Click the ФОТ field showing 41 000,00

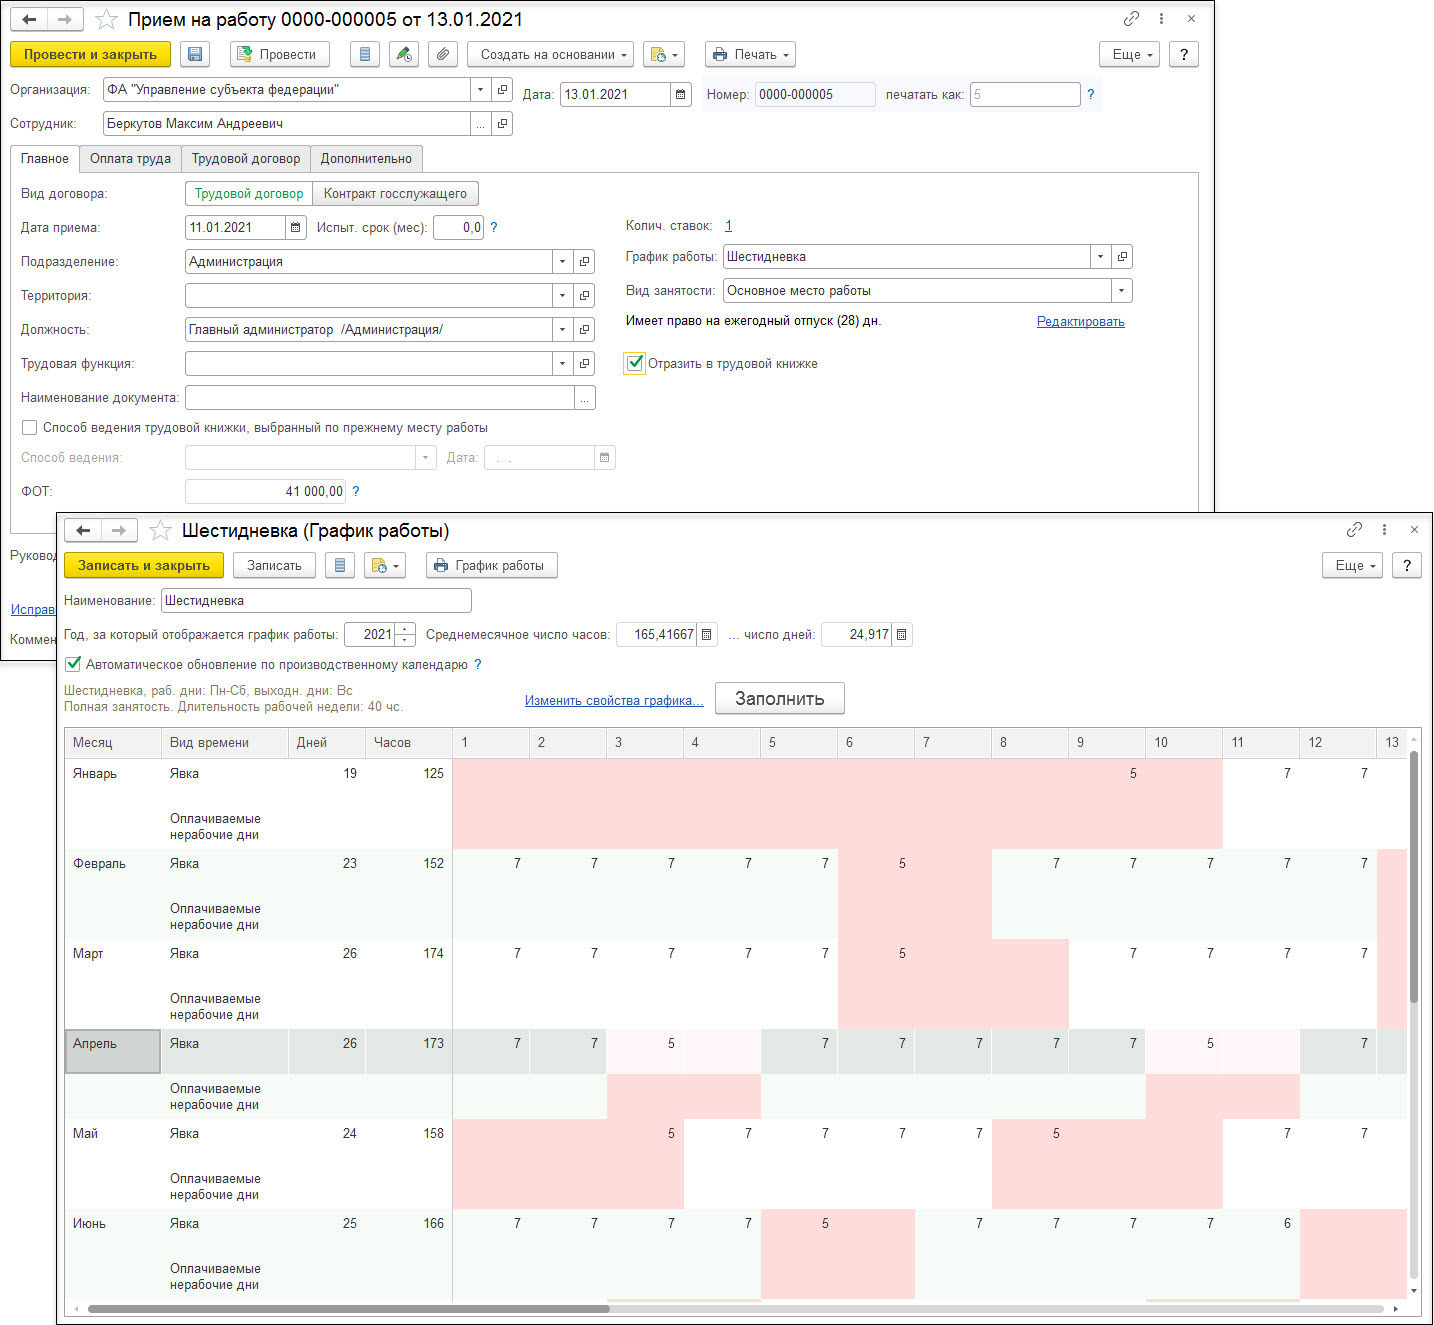pos(265,491)
